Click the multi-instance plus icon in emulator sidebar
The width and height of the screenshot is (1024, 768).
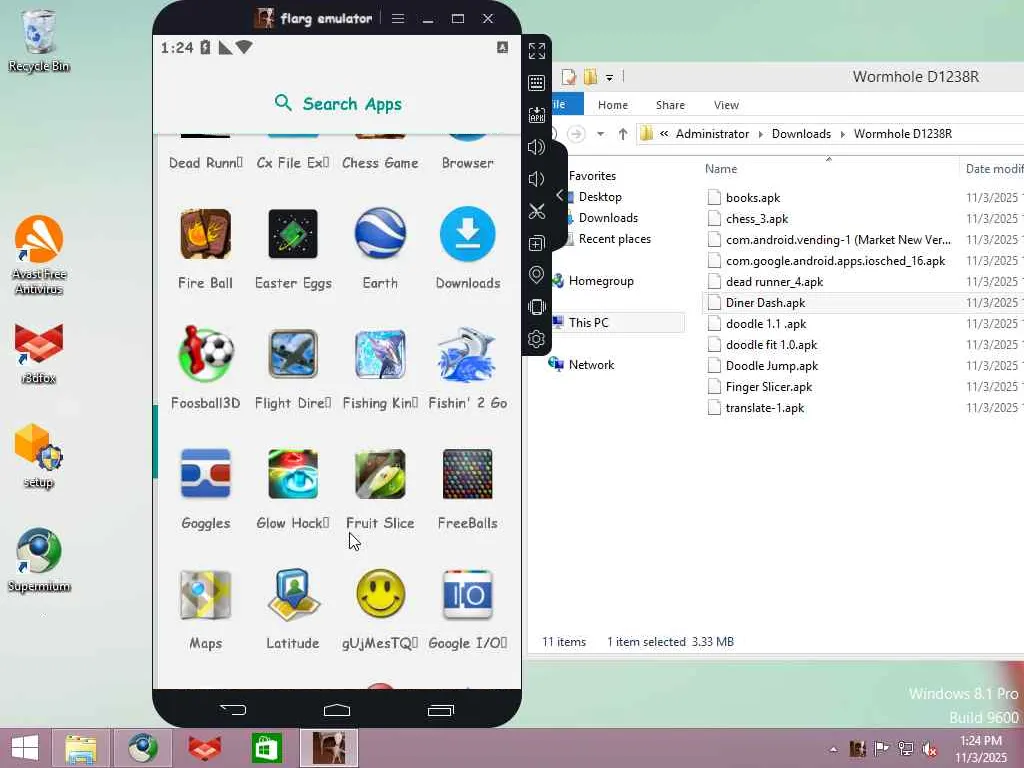pyautogui.click(x=537, y=243)
